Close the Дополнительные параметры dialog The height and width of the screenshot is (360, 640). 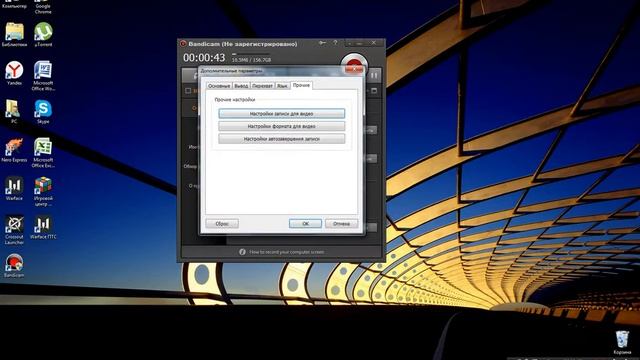coord(353,70)
